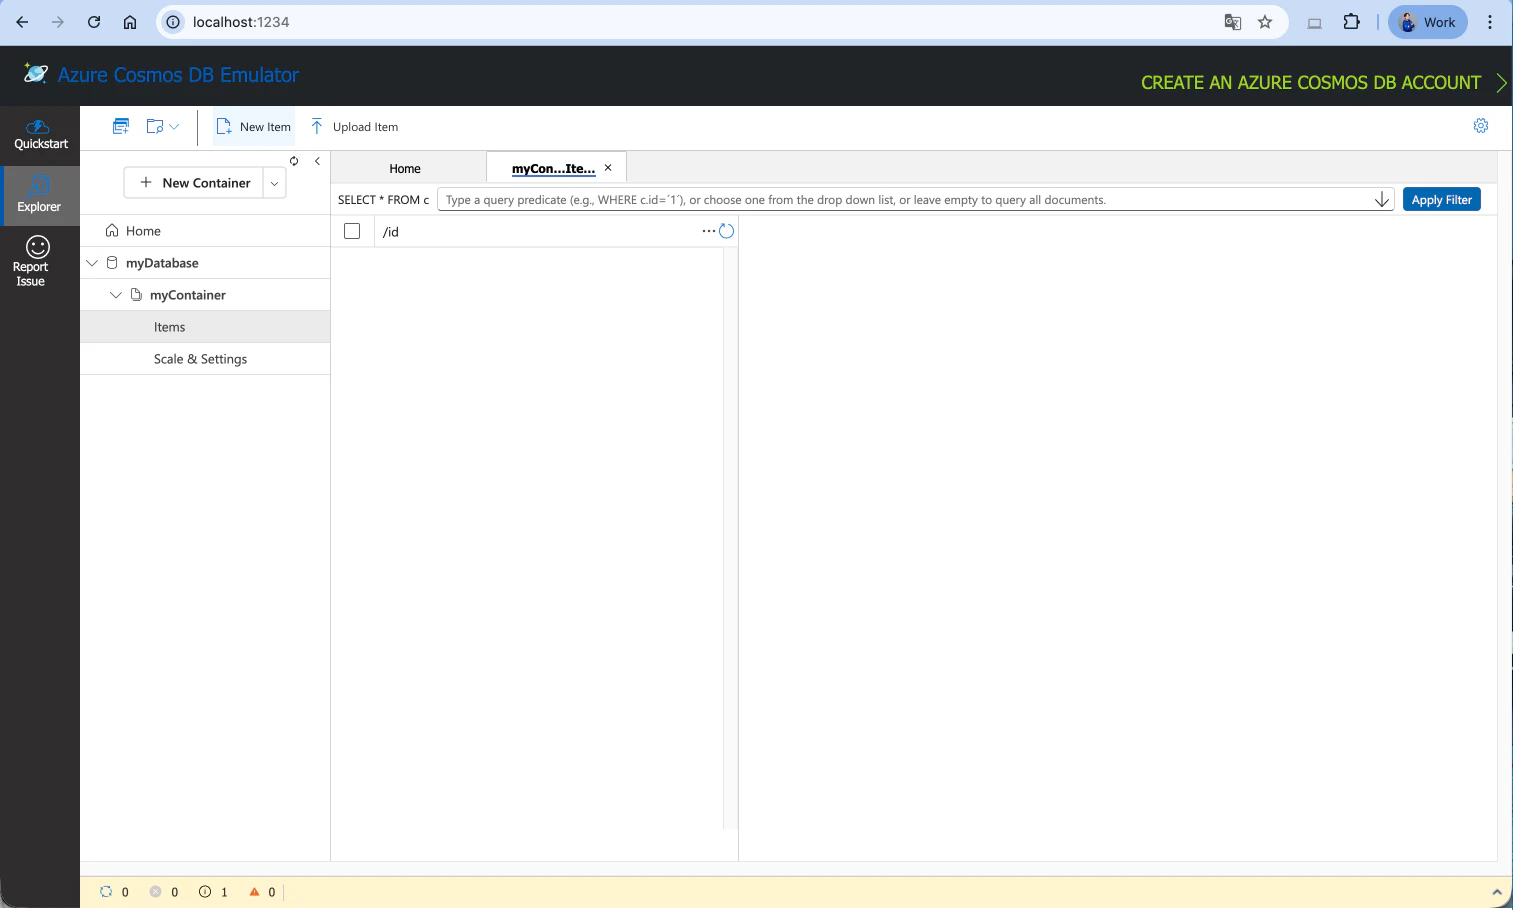Viewport: 1513px width, 910px height.
Task: Open the Work profile button
Action: 1428,22
